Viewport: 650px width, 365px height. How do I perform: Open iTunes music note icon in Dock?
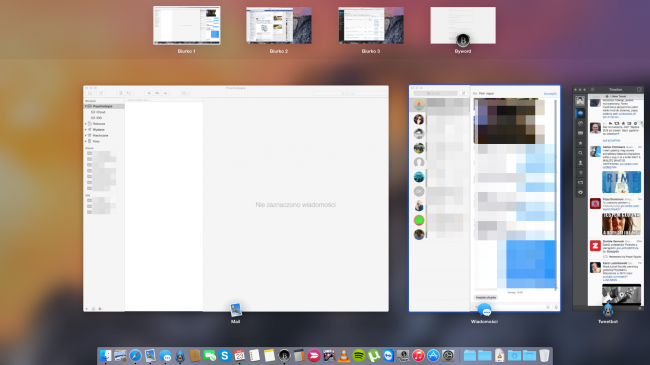tap(418, 355)
